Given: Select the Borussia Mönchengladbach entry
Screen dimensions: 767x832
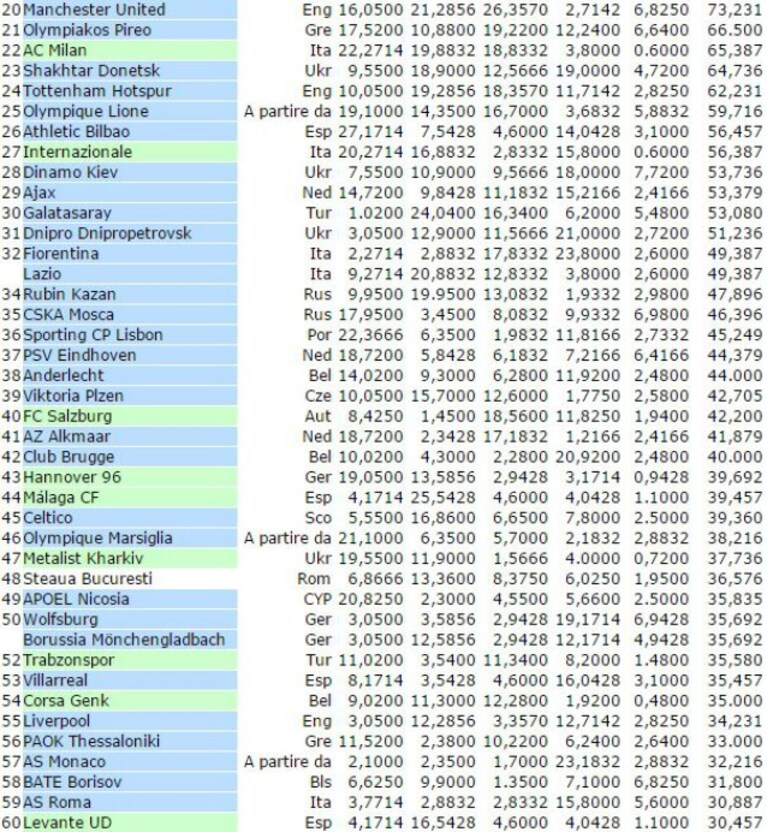Looking at the screenshot, I should pyautogui.click(x=124, y=639).
